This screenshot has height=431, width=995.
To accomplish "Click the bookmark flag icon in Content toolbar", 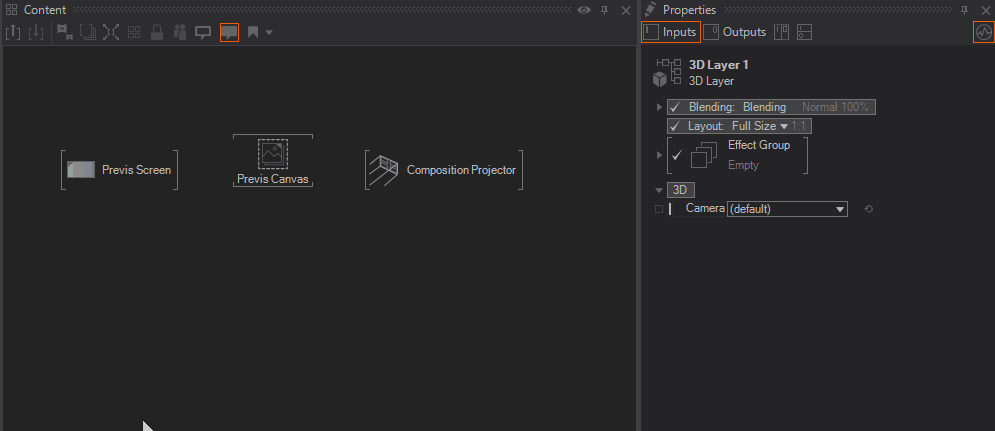I will (x=253, y=32).
